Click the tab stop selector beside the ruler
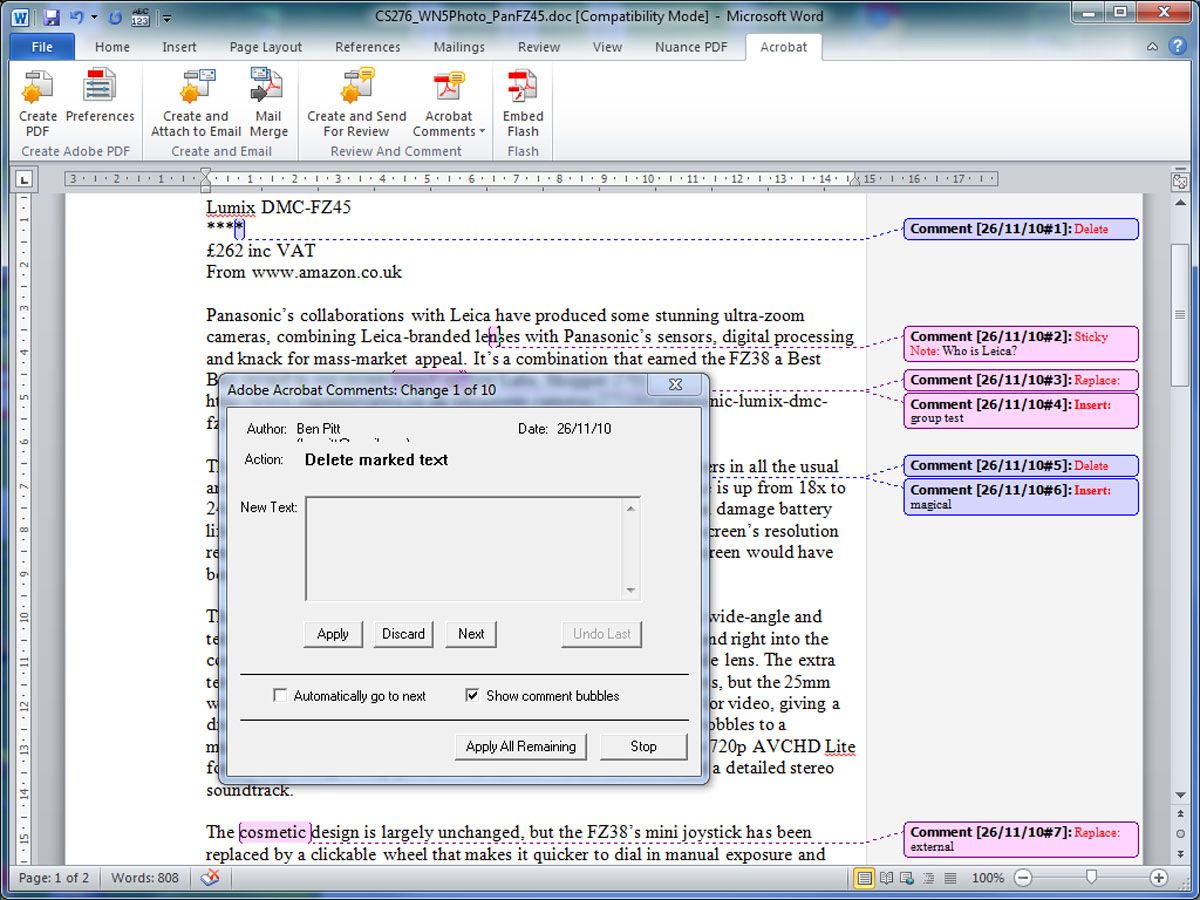The image size is (1200, 900). tap(26, 180)
